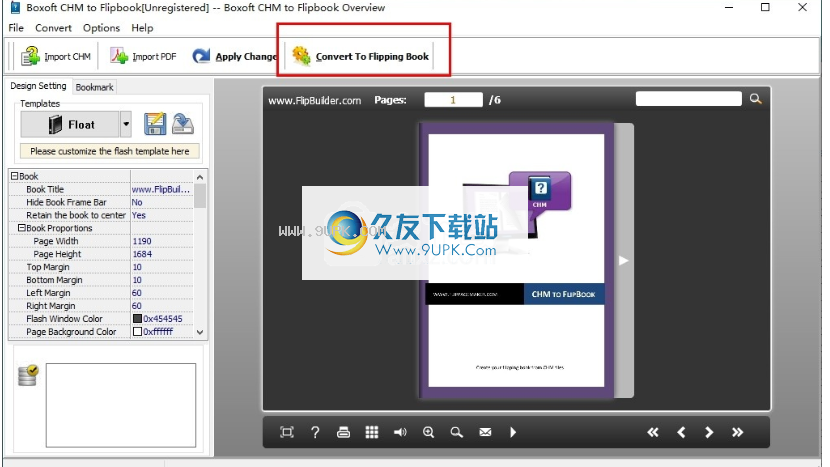Image resolution: width=830 pixels, height=467 pixels.
Task: Select the Right Margin property row
Action: 101,306
